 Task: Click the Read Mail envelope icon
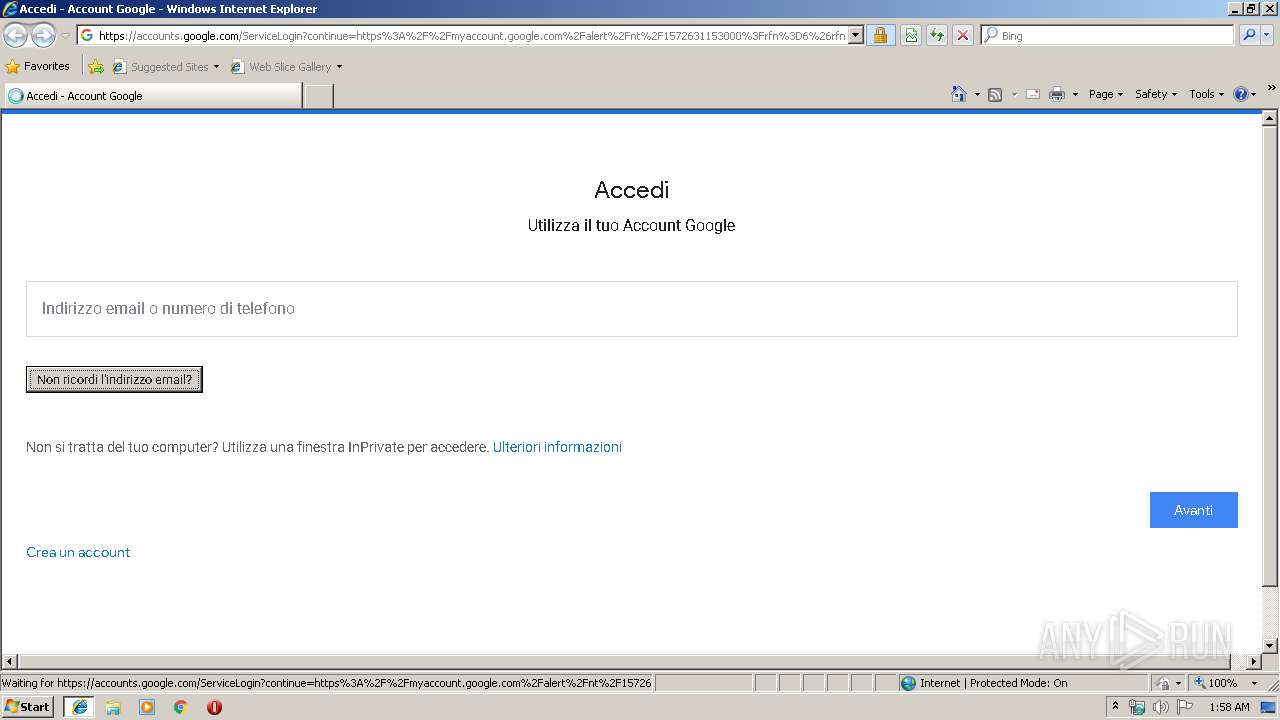click(x=1033, y=94)
